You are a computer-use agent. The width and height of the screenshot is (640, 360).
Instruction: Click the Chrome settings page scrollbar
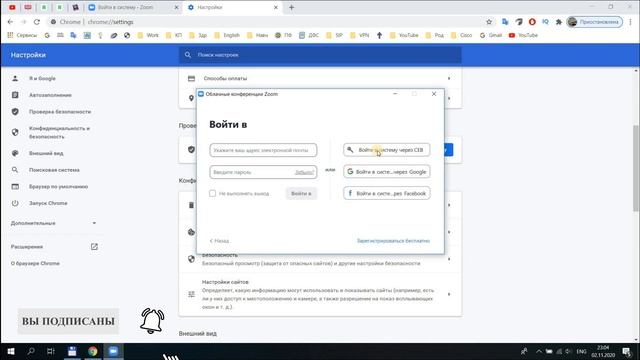click(x=636, y=168)
